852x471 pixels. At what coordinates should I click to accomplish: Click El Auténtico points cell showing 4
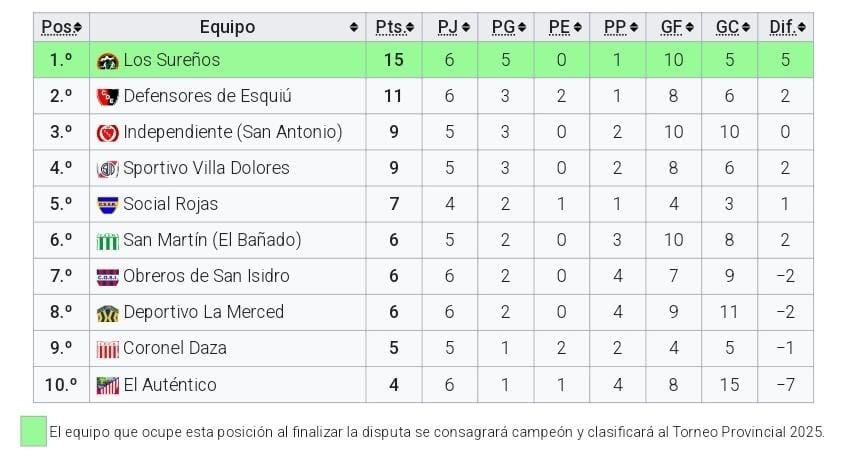394,385
